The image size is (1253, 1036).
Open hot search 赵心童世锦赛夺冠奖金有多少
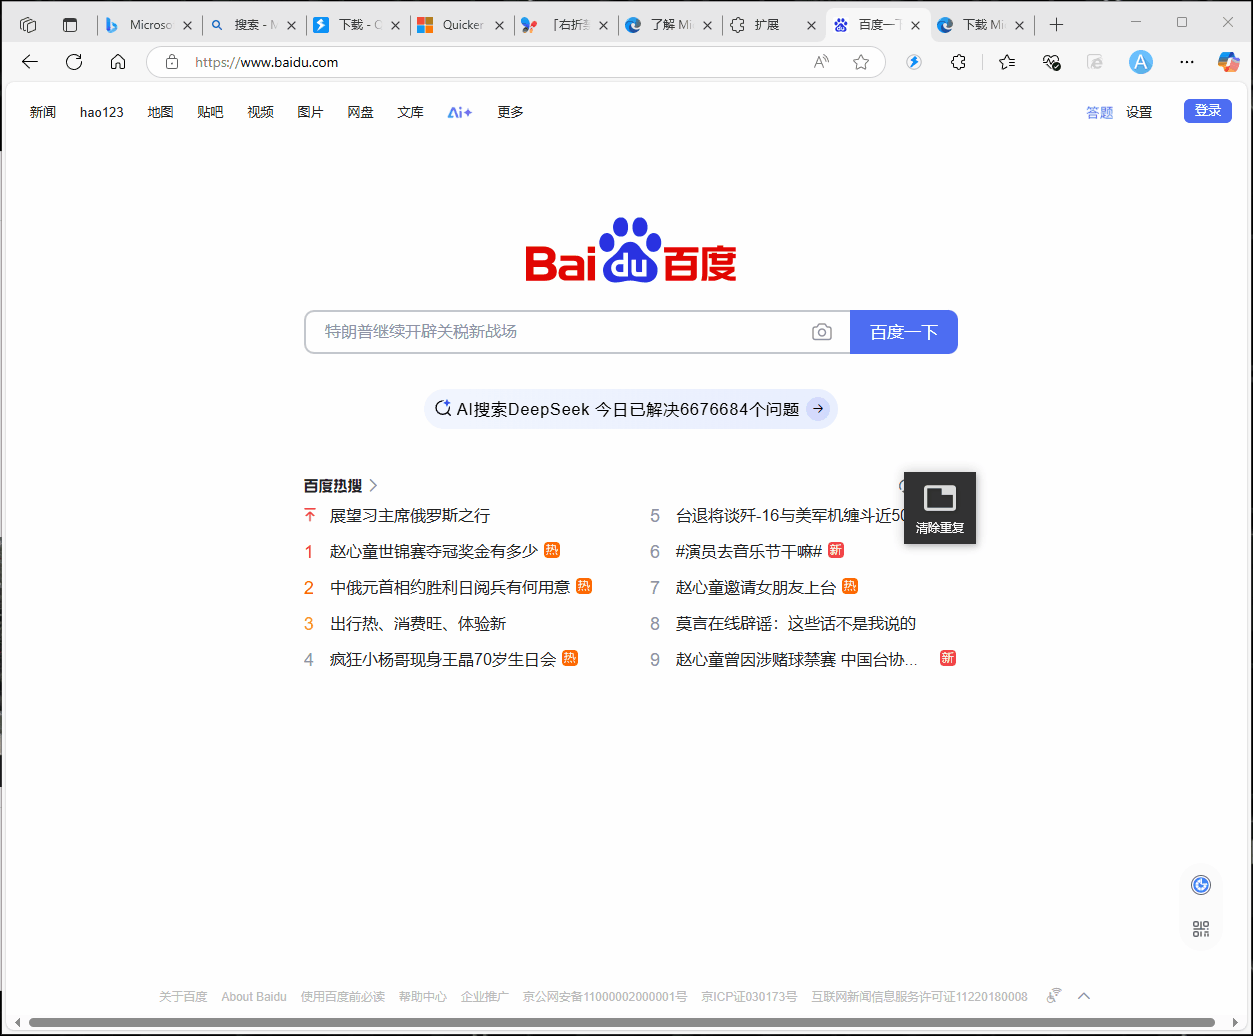click(x=434, y=551)
